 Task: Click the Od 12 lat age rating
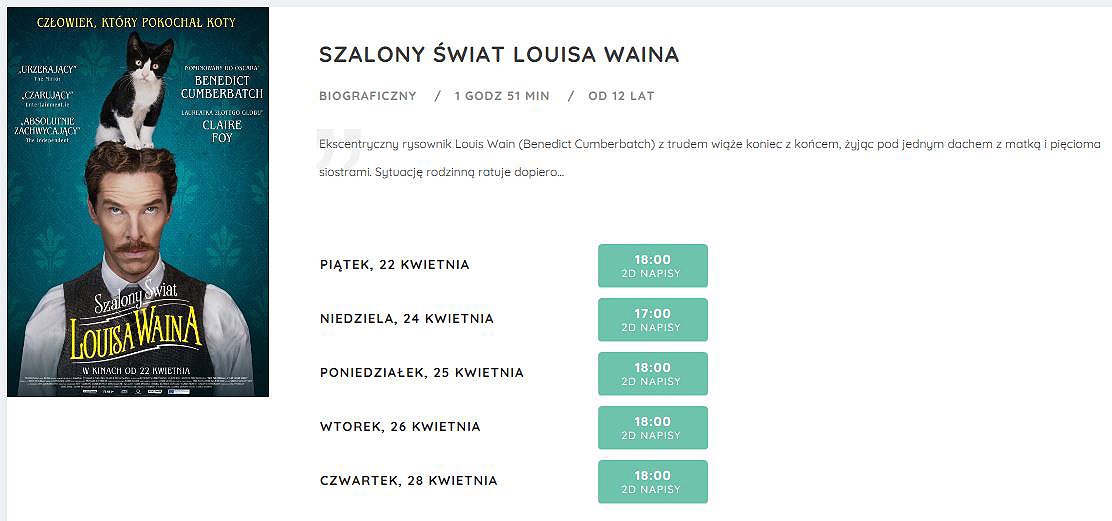click(x=621, y=96)
